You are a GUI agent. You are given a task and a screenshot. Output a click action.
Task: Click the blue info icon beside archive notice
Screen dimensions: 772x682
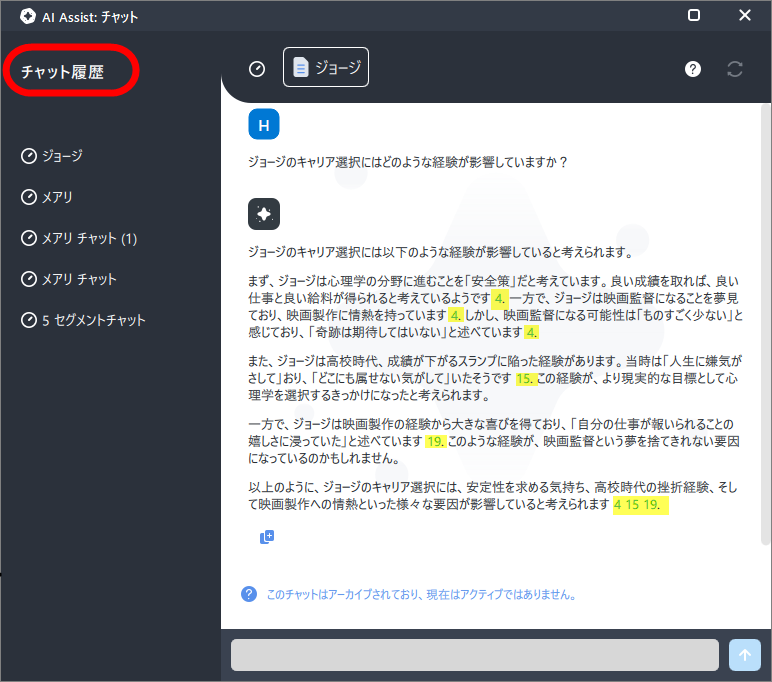coord(249,594)
